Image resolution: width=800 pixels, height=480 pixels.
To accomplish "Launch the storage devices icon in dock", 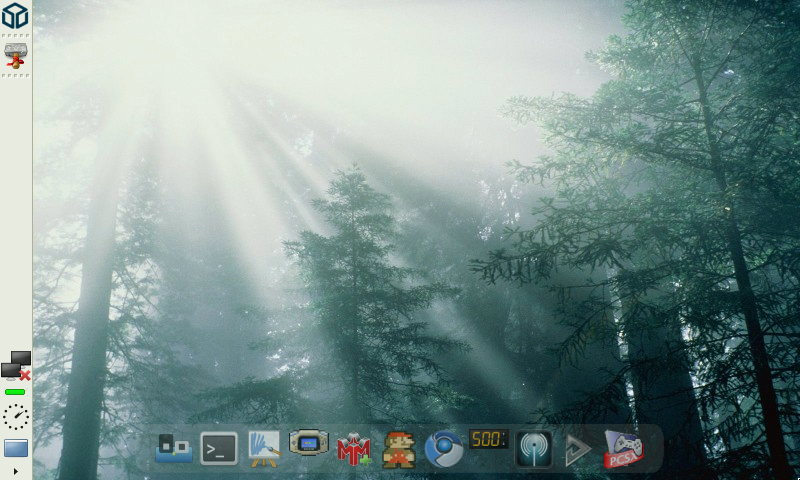I will [x=174, y=448].
